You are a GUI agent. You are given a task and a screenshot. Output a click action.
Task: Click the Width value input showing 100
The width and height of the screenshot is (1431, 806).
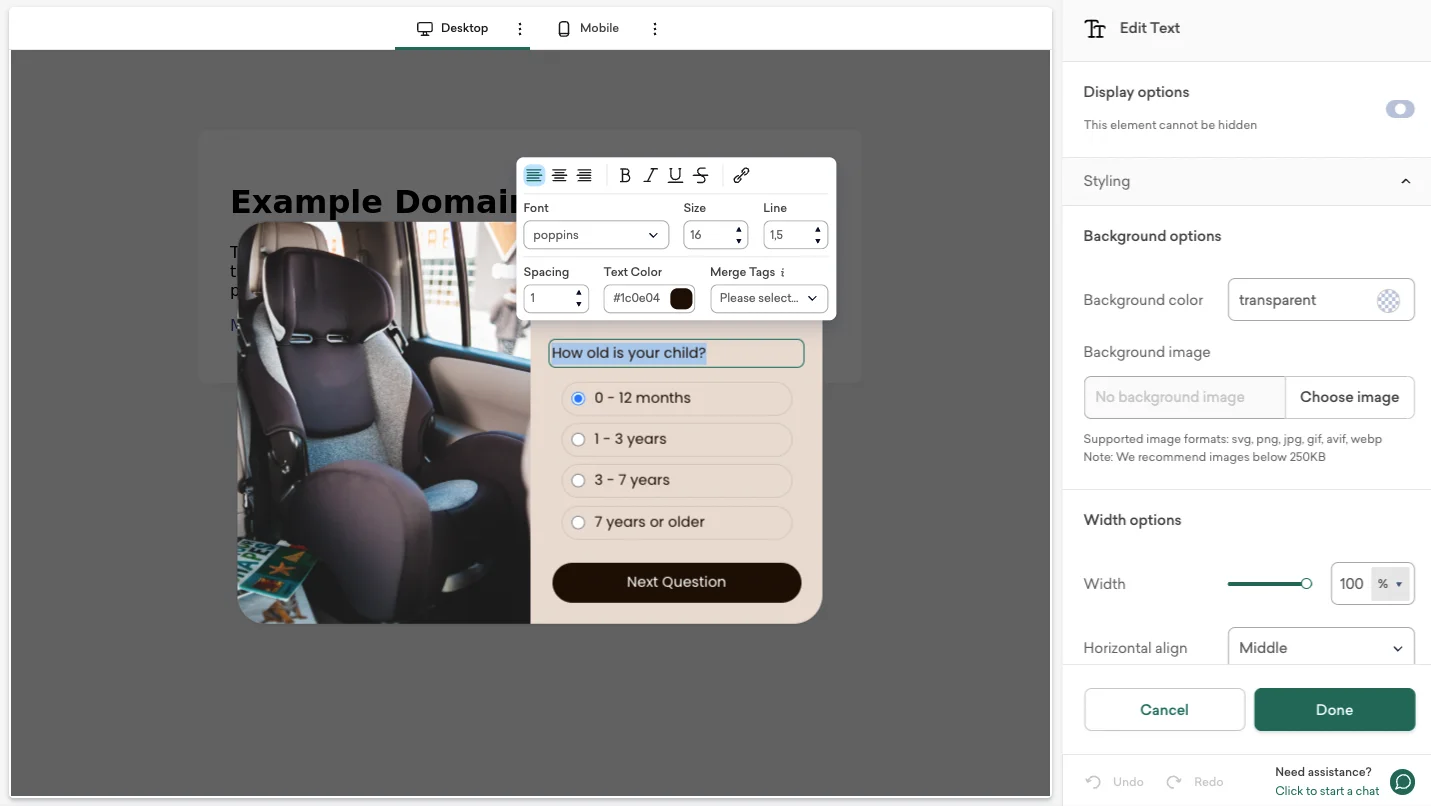pos(1351,584)
